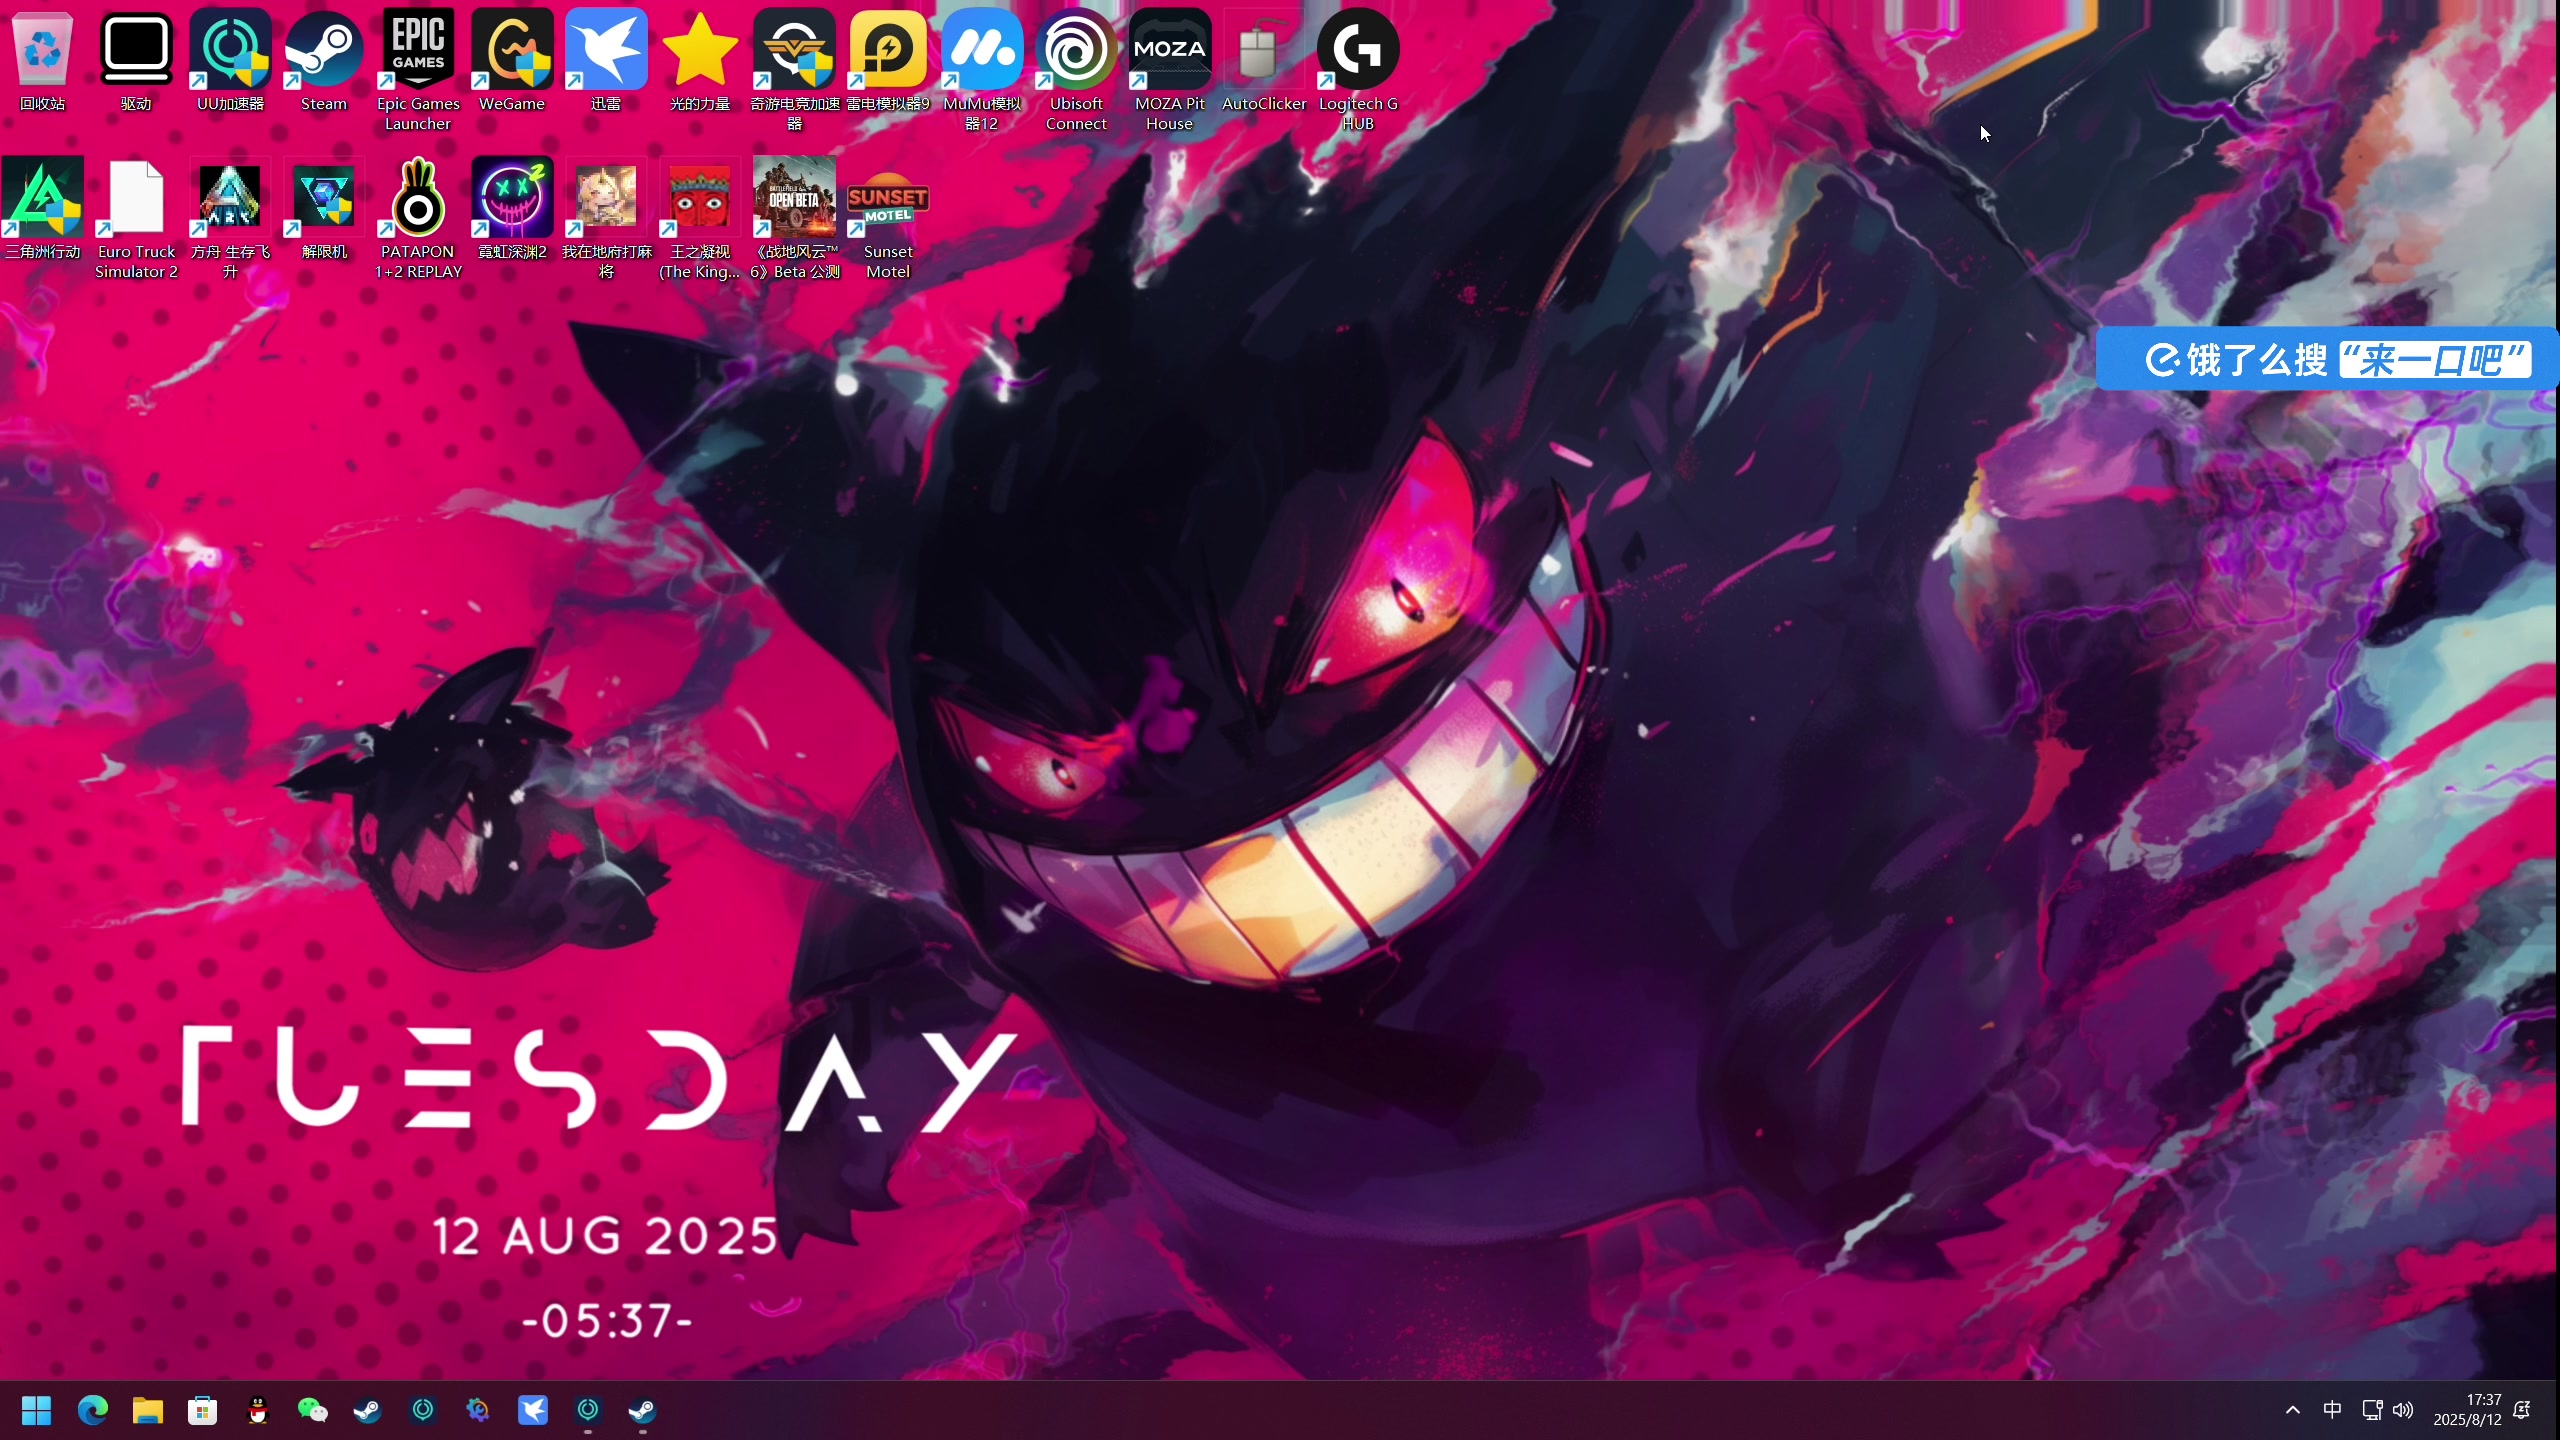Select the 王之凝视 (The King...) desktop icon
2560x1440 pixels.
700,220
